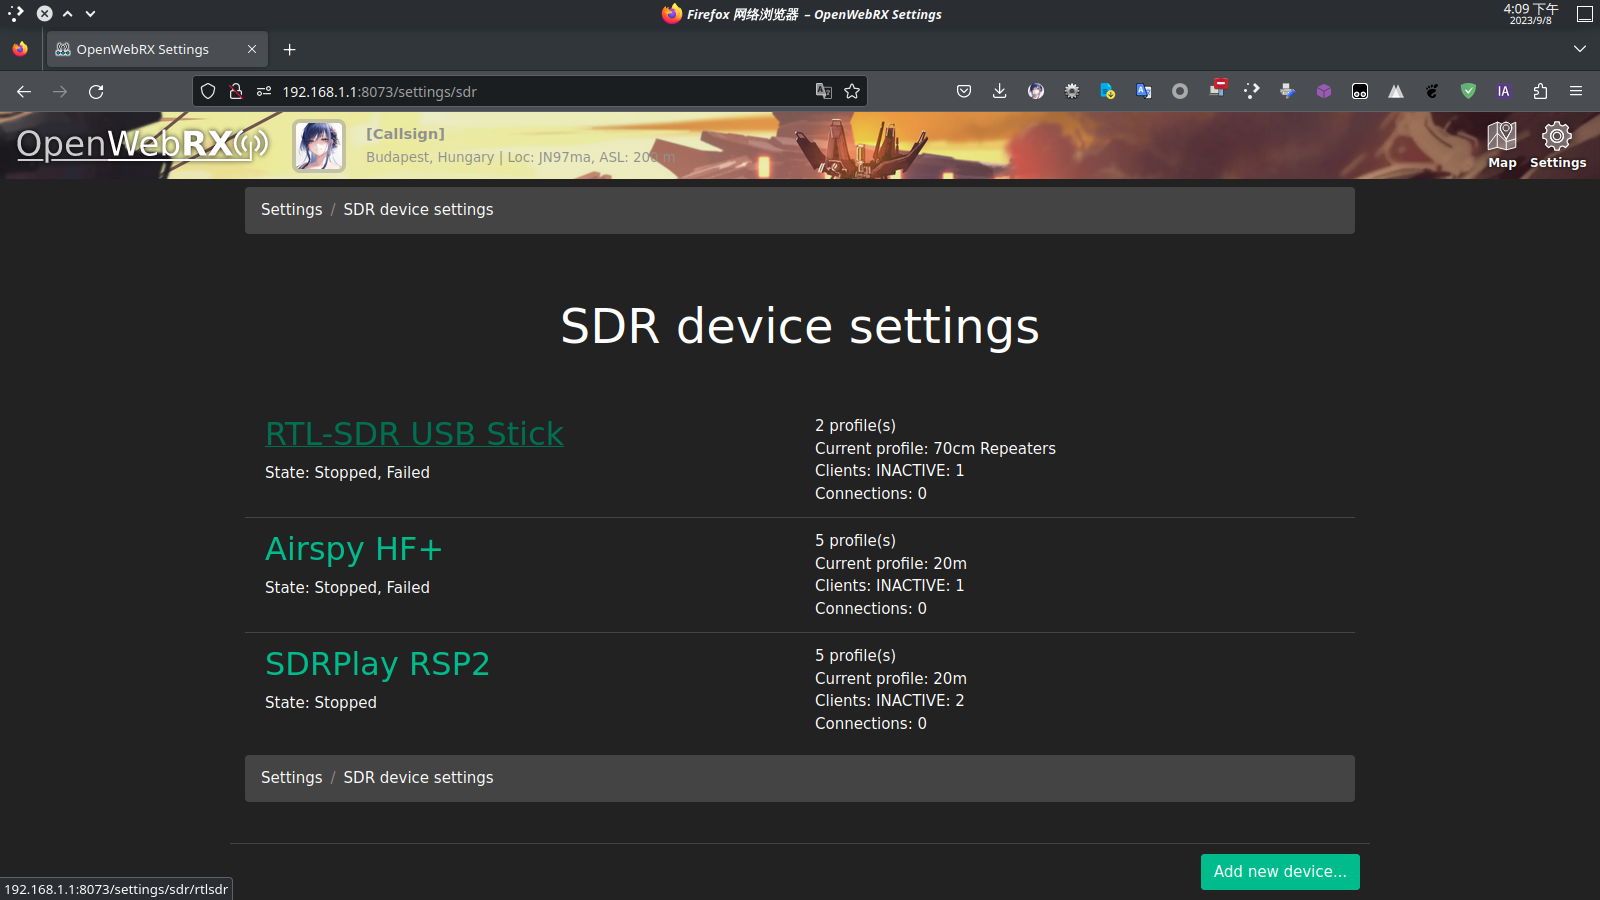Bookmark this page with the star icon
The image size is (1600, 900).
coord(851,91)
